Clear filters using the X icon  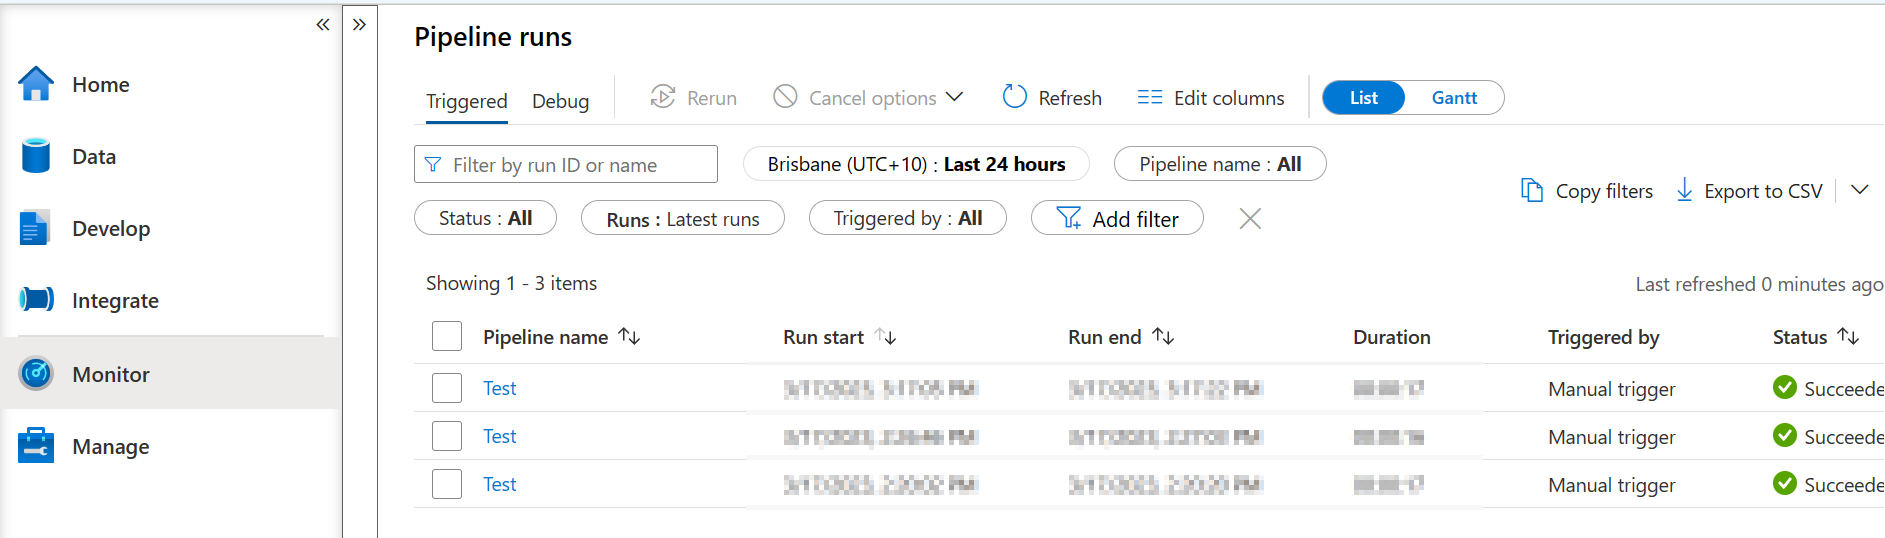tap(1250, 218)
